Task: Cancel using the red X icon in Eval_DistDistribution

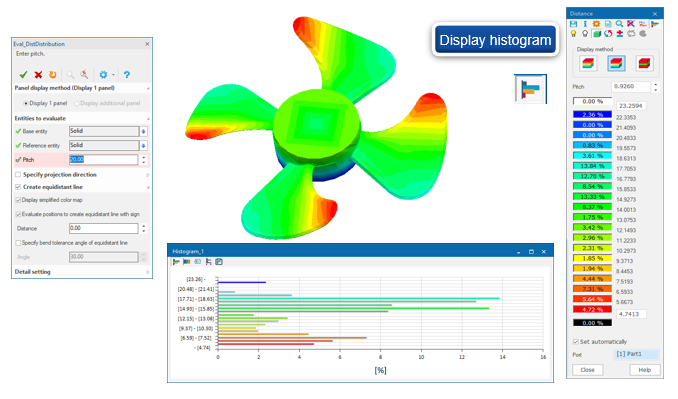Action: coord(38,75)
